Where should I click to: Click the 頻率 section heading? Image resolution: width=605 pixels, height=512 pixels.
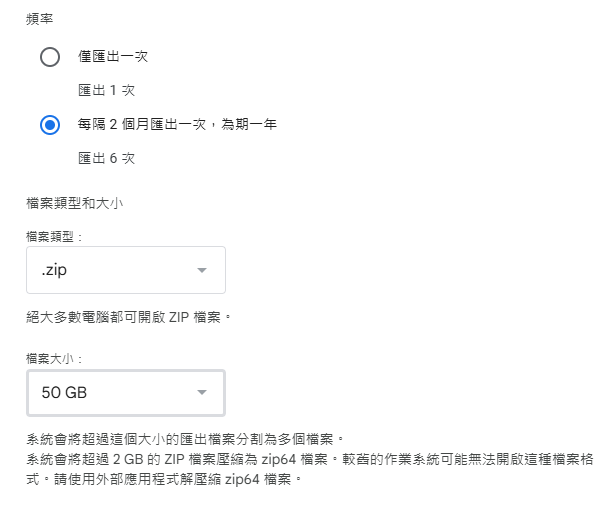(40, 19)
